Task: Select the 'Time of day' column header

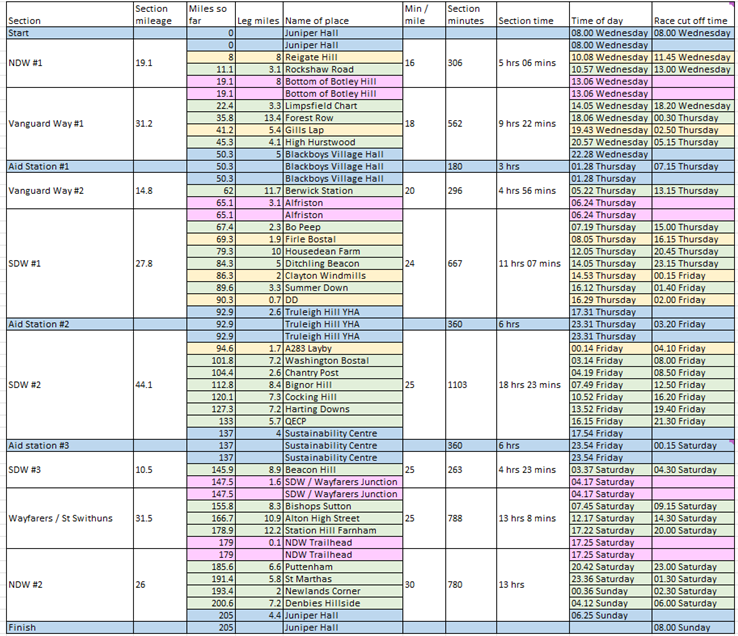Action: [x=610, y=15]
